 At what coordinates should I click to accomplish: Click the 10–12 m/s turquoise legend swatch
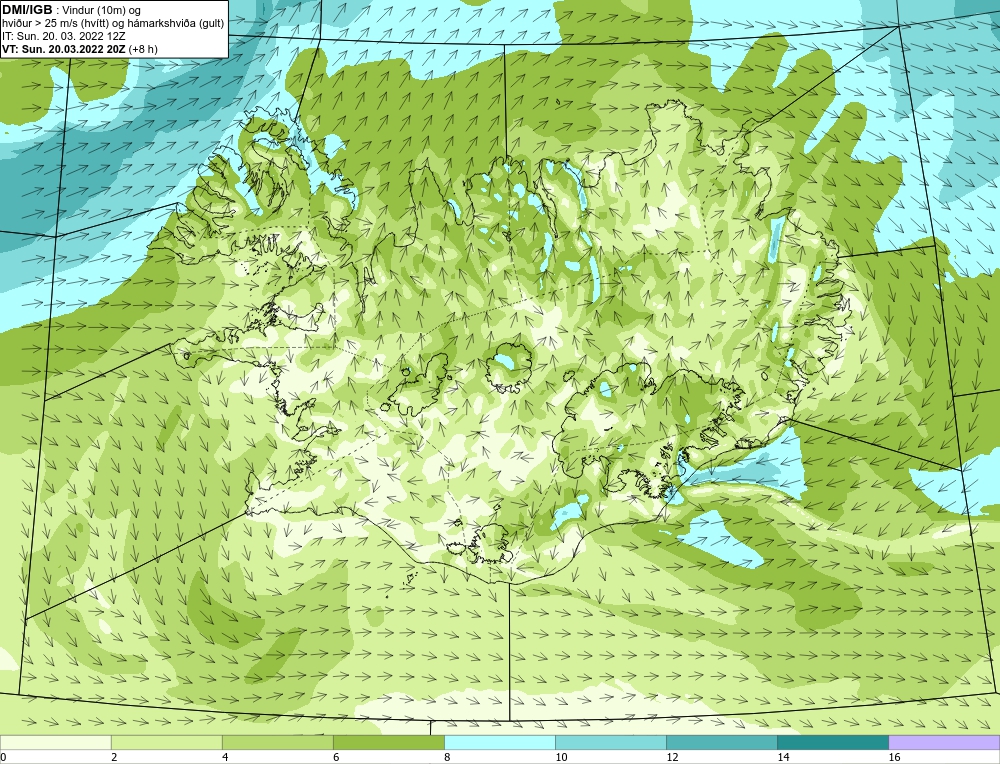(x=611, y=742)
